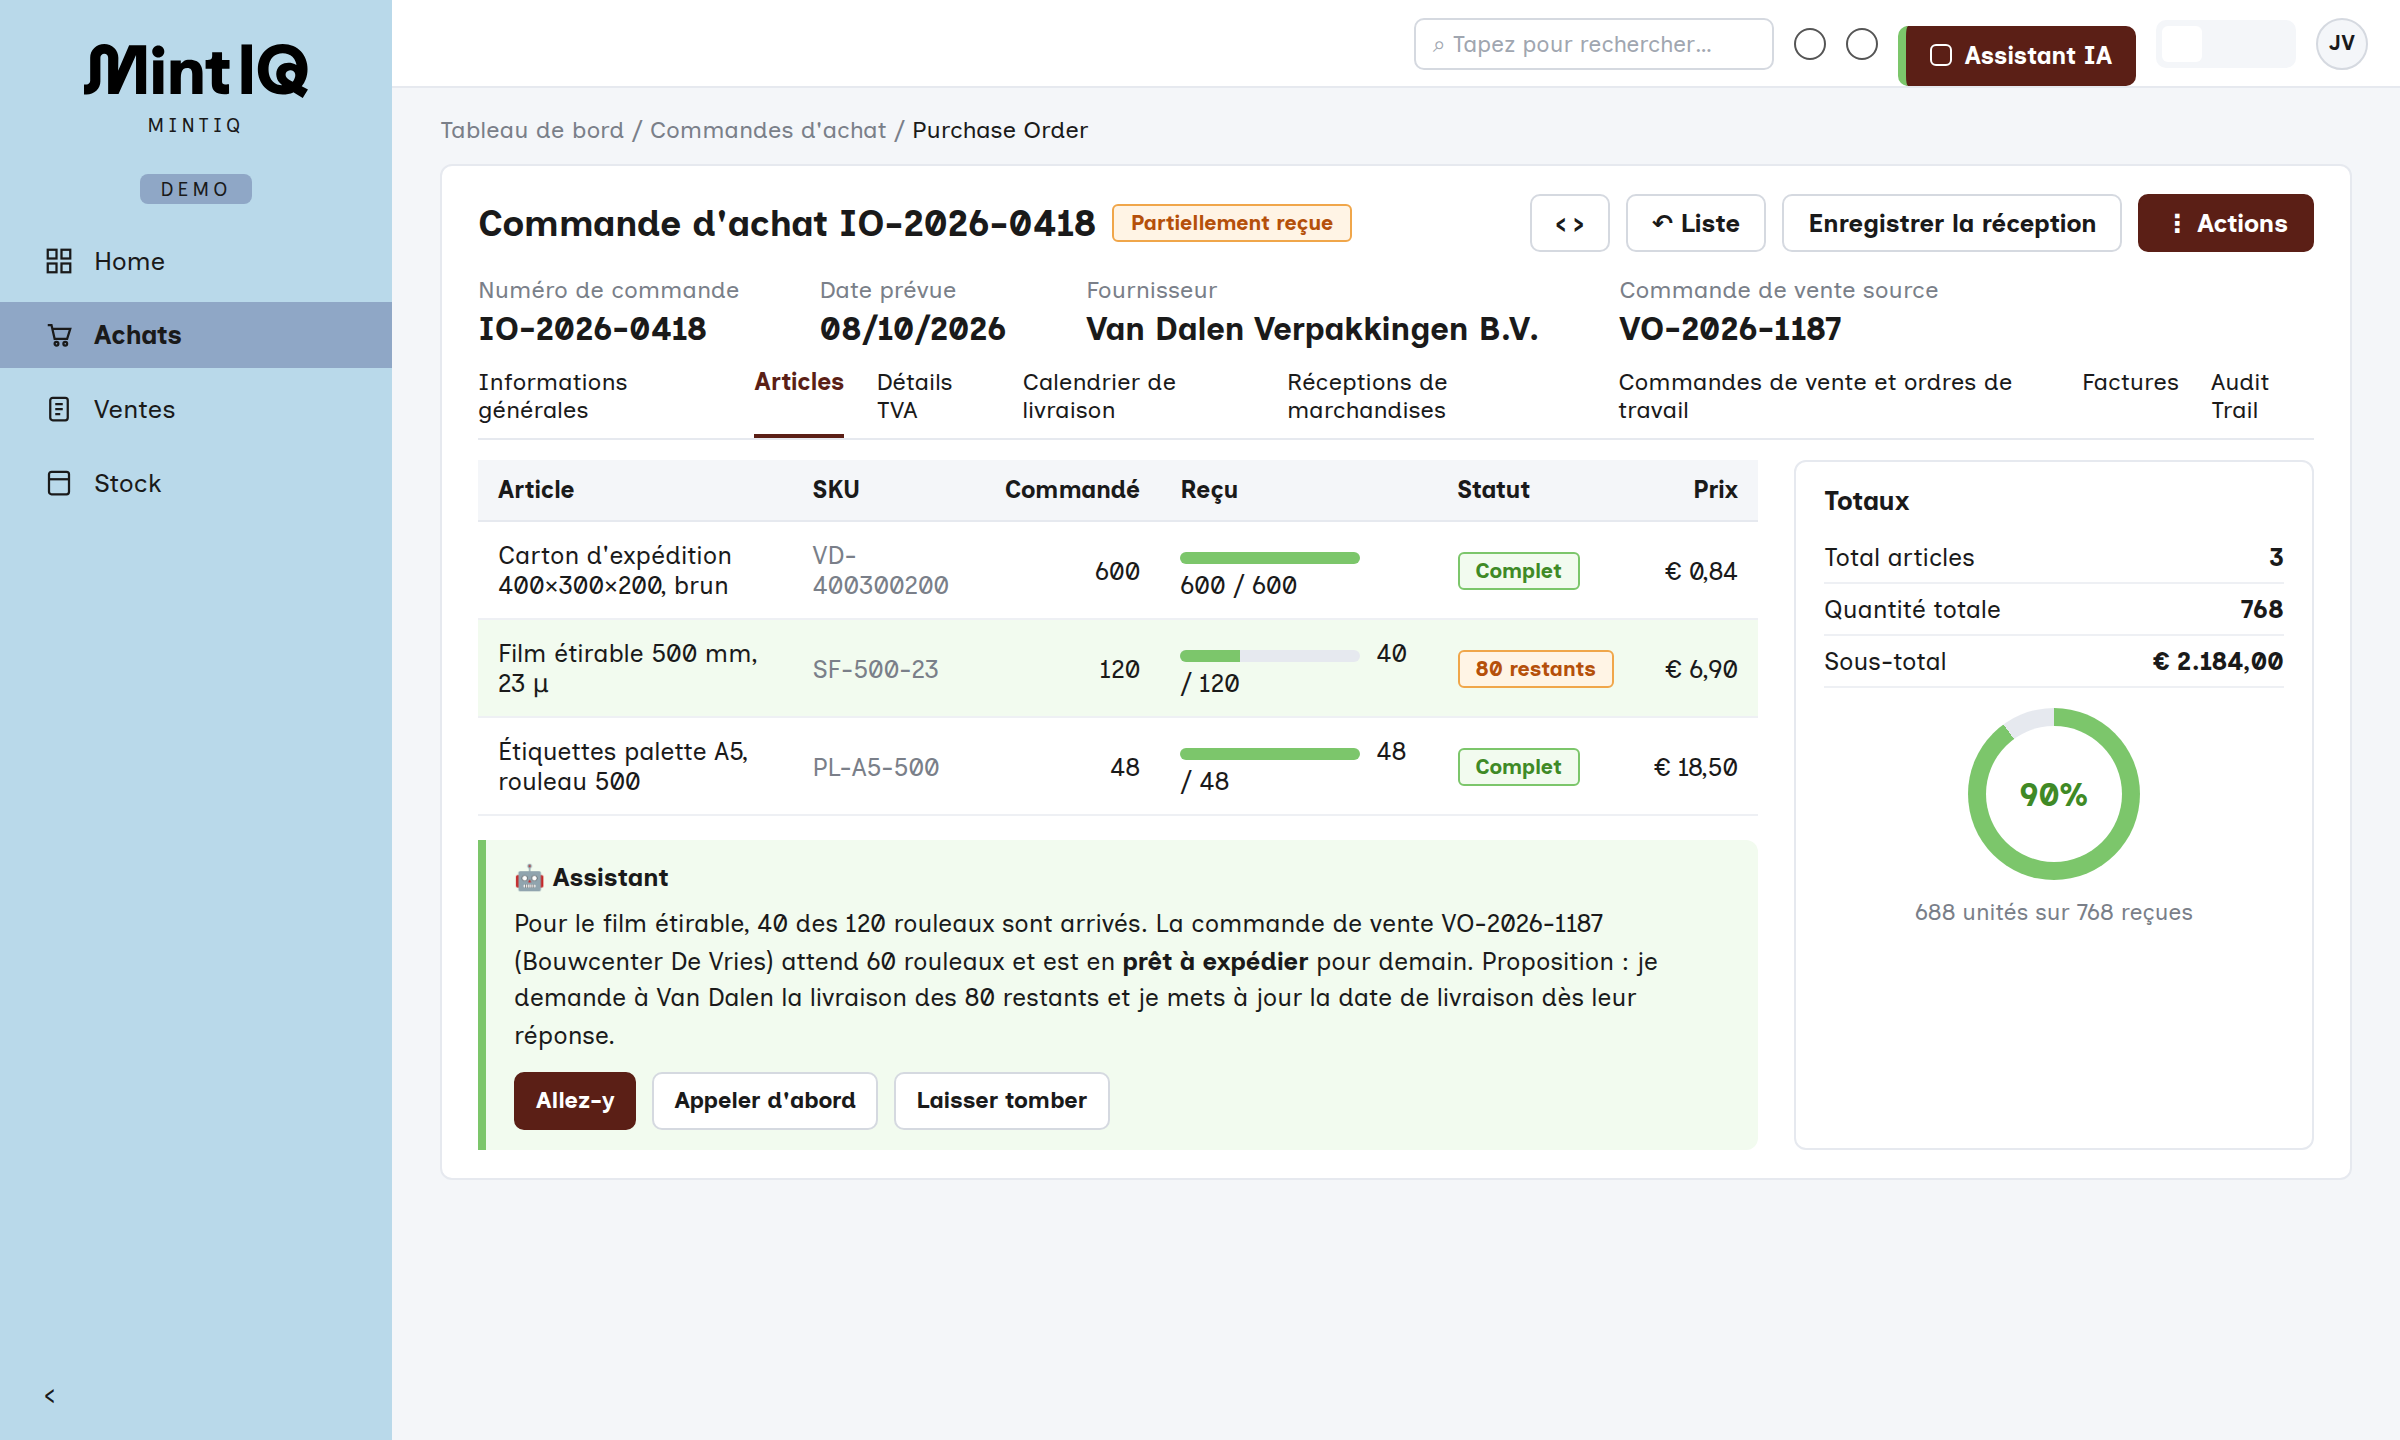Click the 90% donut chart

point(2053,794)
